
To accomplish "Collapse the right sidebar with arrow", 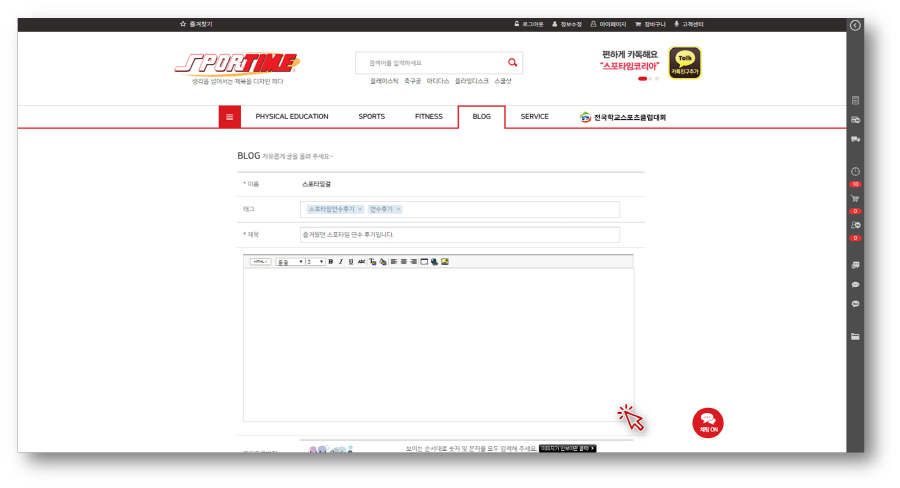I will click(x=855, y=25).
